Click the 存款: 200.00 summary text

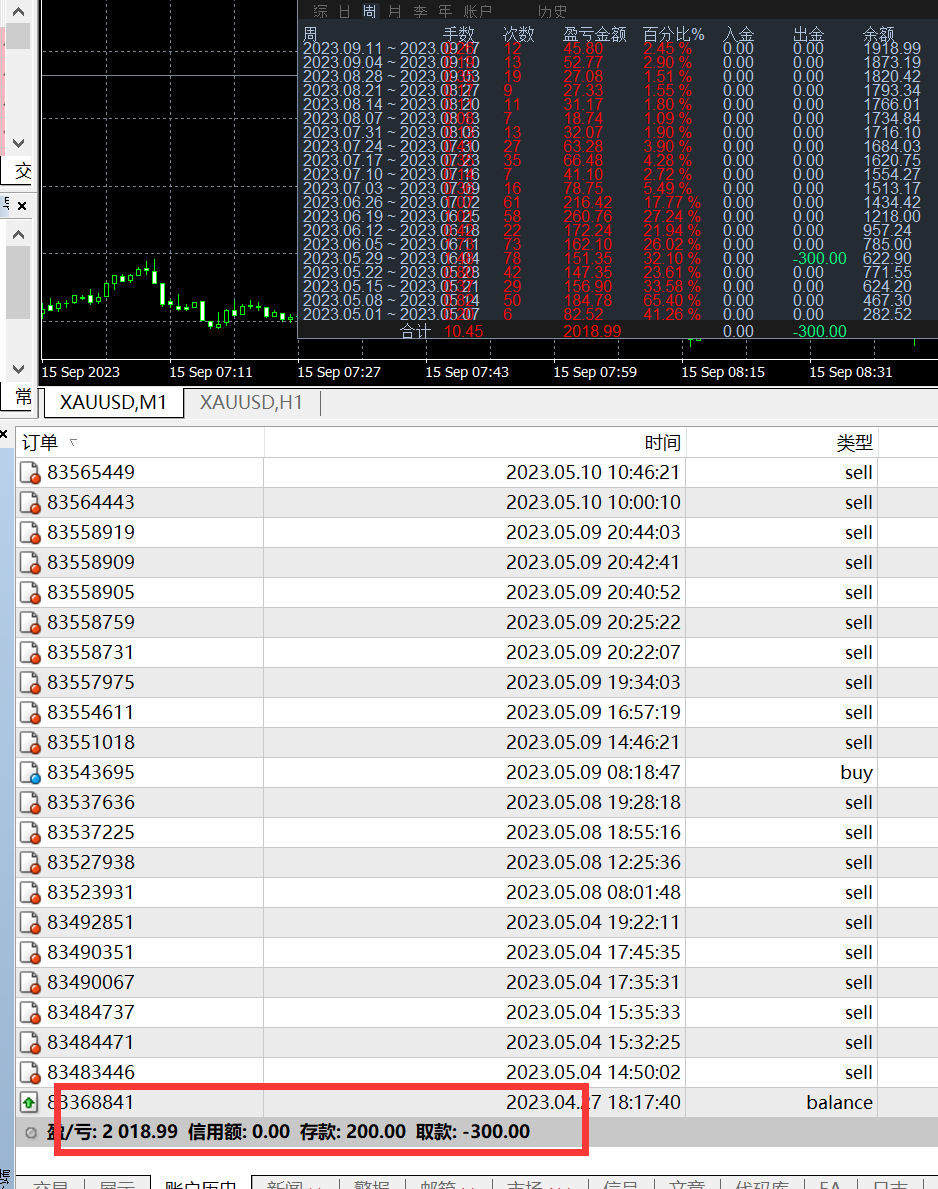coord(353,1132)
